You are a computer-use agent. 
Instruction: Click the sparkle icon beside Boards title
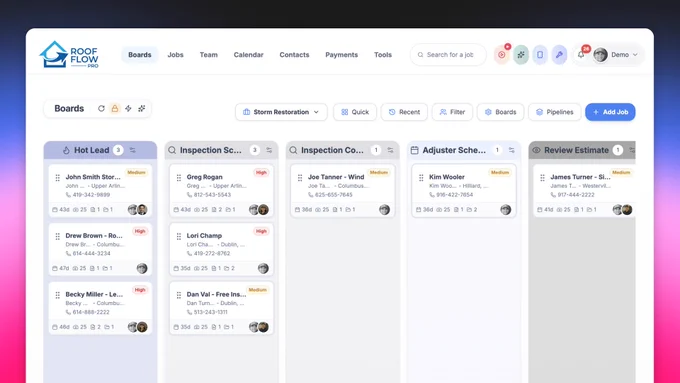click(x=142, y=108)
